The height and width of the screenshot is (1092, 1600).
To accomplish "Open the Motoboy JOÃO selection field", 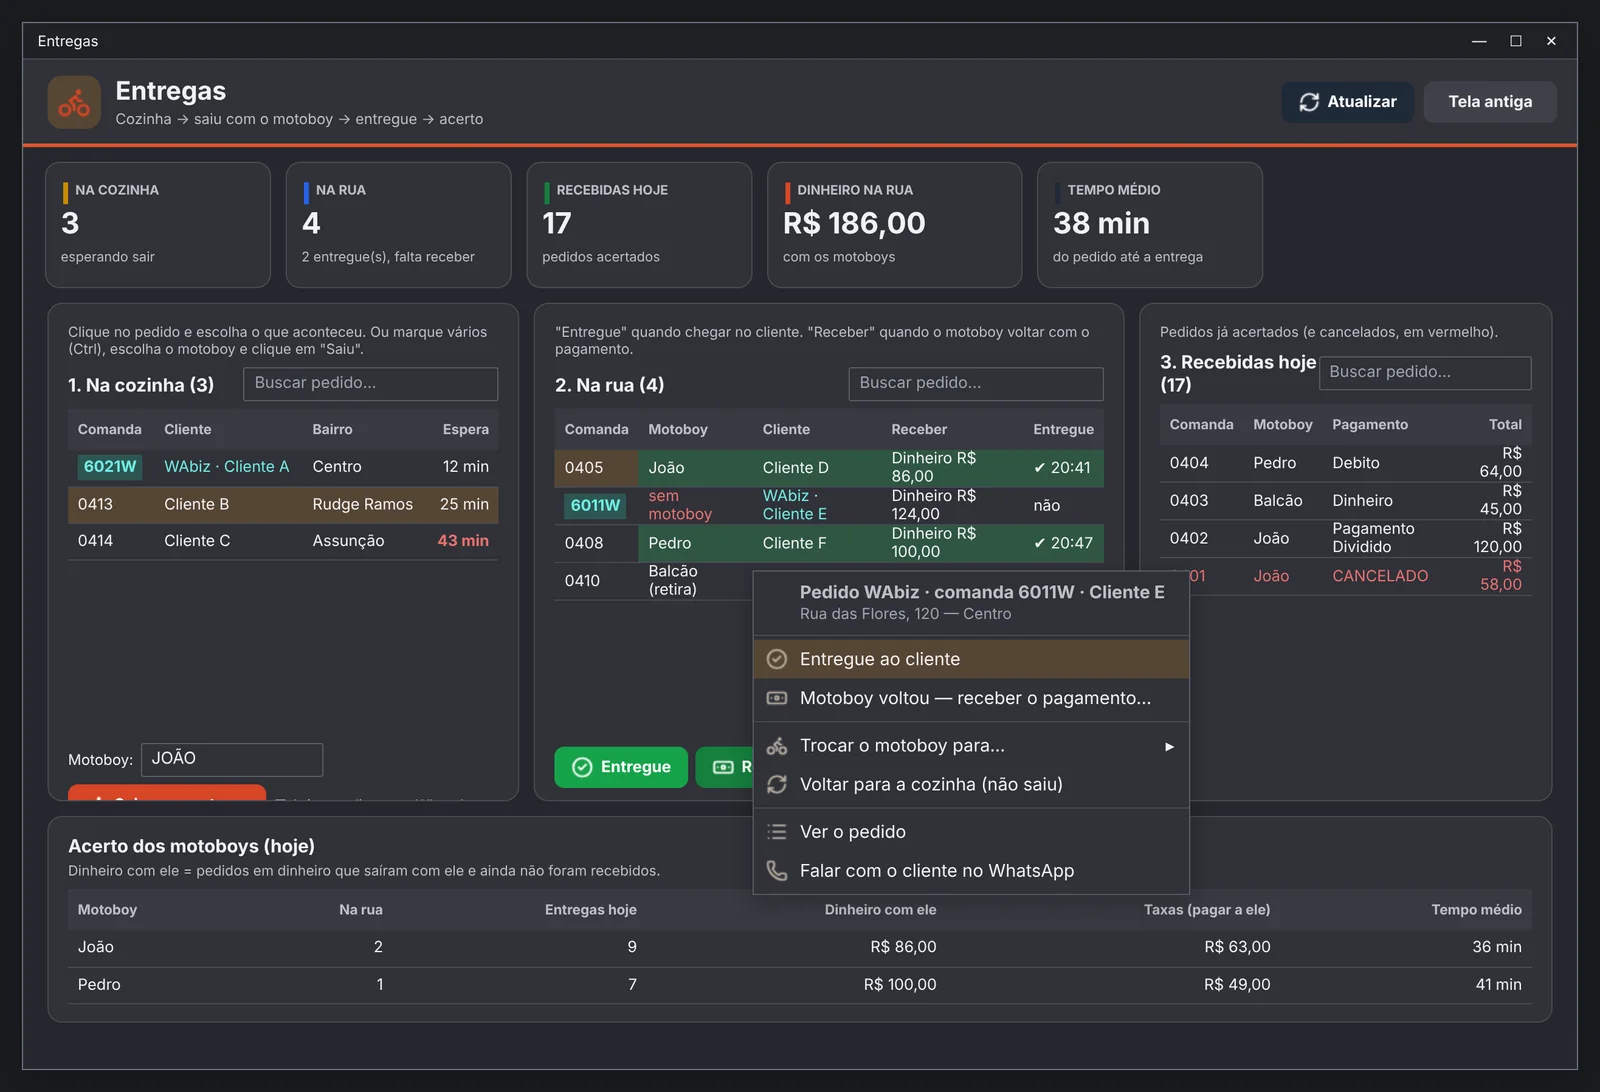I will click(232, 759).
